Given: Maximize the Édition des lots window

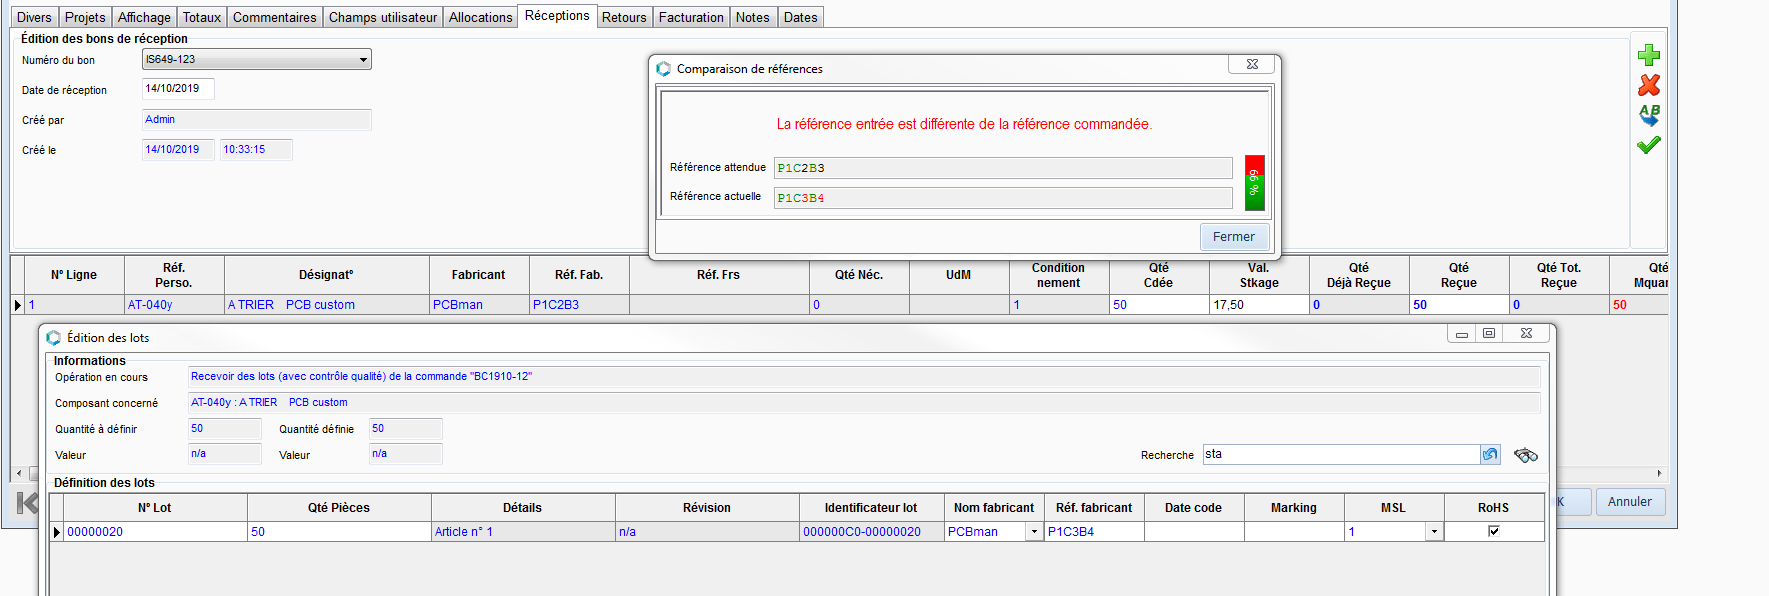Looking at the screenshot, I should pos(1489,333).
